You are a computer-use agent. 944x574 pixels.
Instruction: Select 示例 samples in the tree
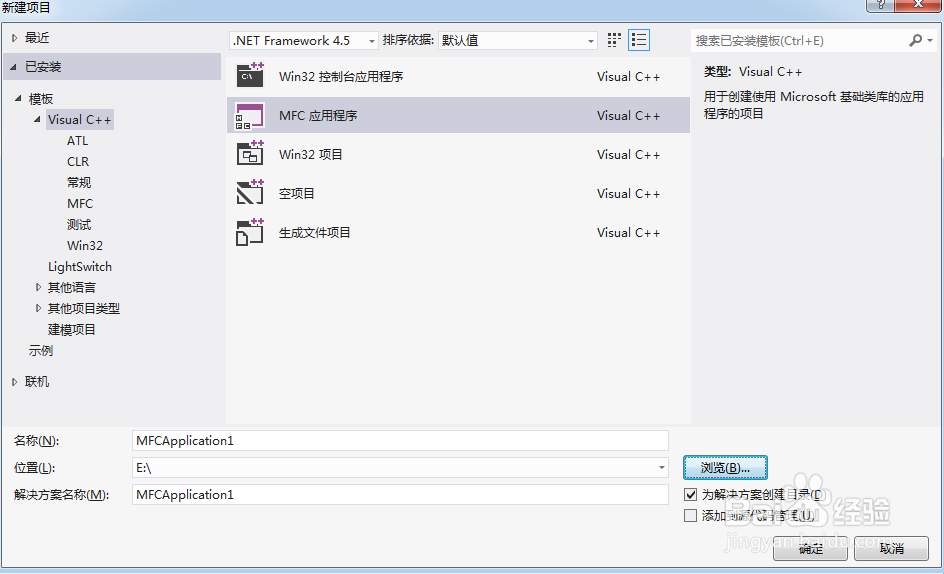pos(41,351)
